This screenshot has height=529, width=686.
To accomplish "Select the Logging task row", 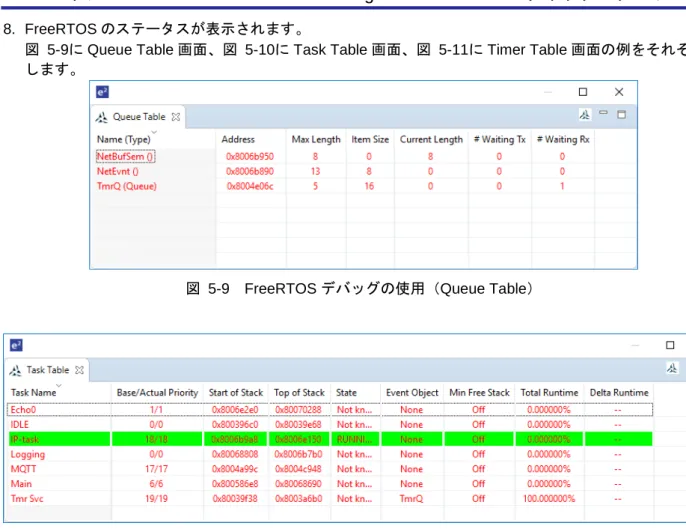I will (x=330, y=454).
